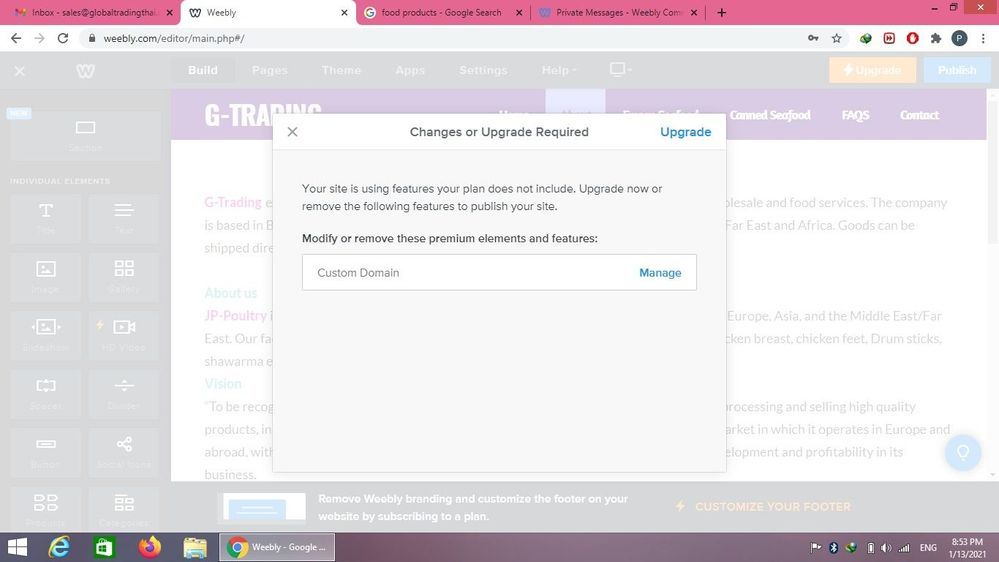Close the Changes or Upgrade Required dialog
999x562 pixels.
292,132
